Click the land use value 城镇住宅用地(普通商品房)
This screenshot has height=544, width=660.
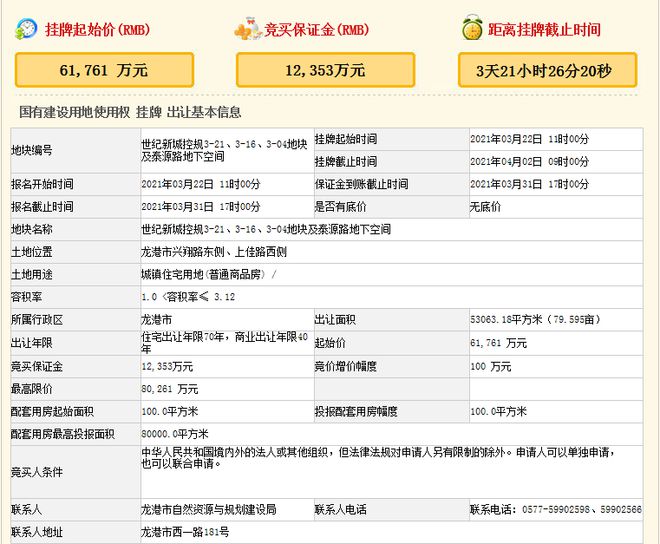click(206, 275)
